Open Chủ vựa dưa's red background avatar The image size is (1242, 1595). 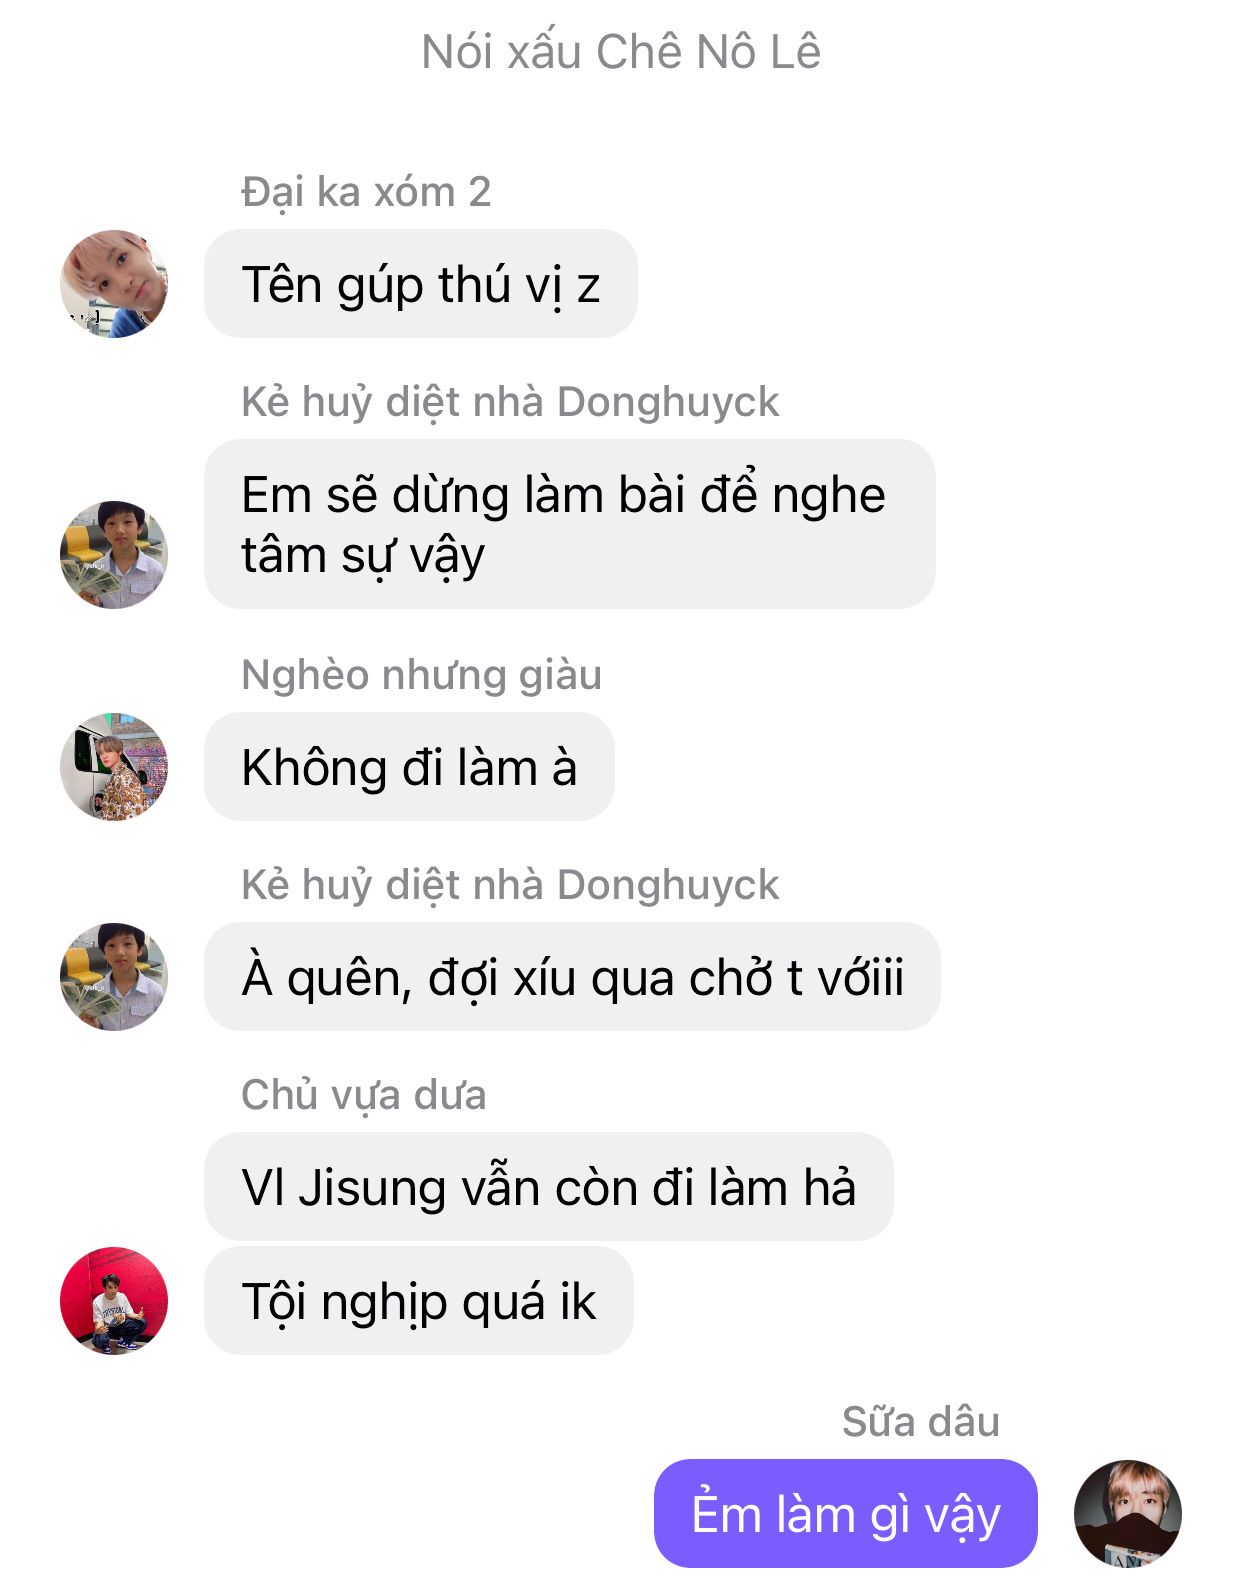tap(114, 1300)
